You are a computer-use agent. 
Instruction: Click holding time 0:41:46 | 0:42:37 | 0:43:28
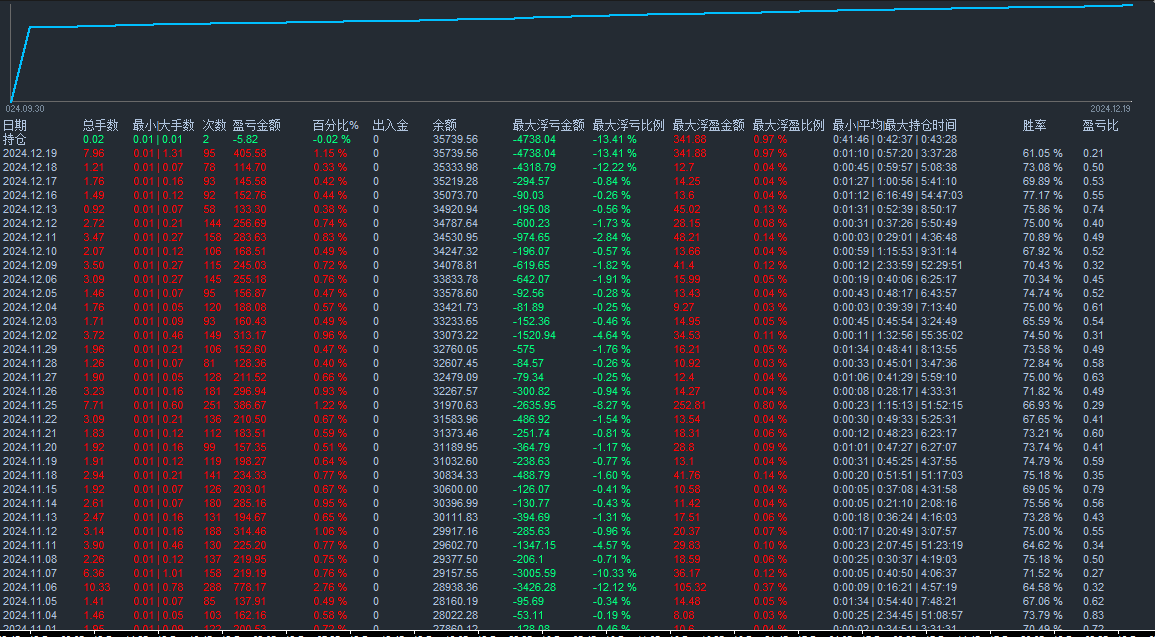[895, 139]
